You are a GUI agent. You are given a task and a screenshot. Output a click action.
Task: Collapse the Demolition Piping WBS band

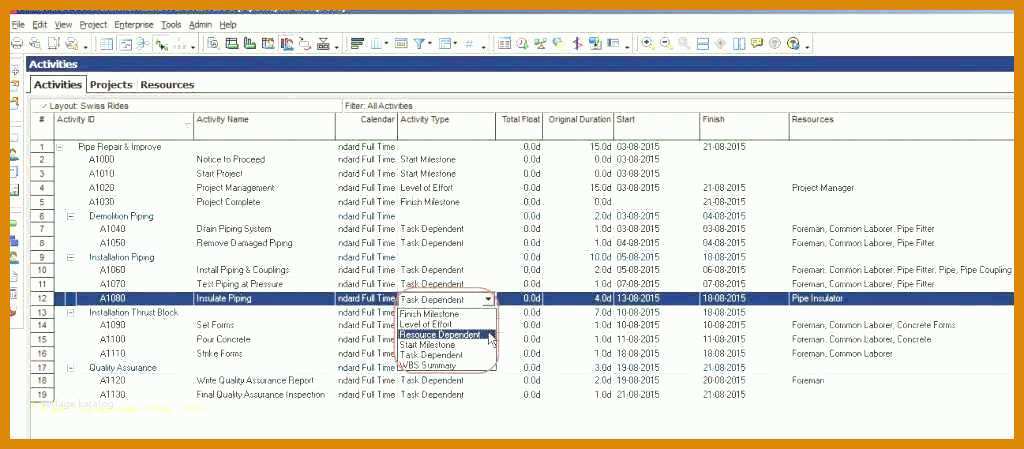click(71, 216)
